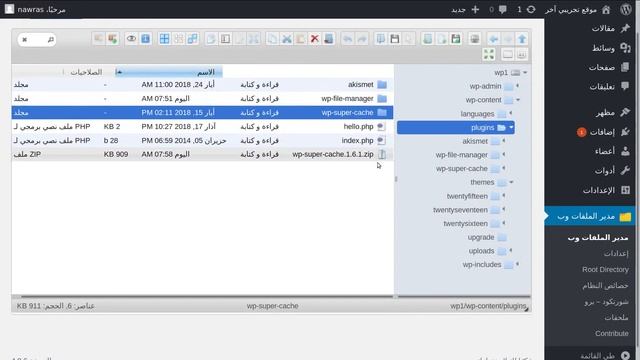Open the sort options icon
640x360 pixels.
pos(522,54)
